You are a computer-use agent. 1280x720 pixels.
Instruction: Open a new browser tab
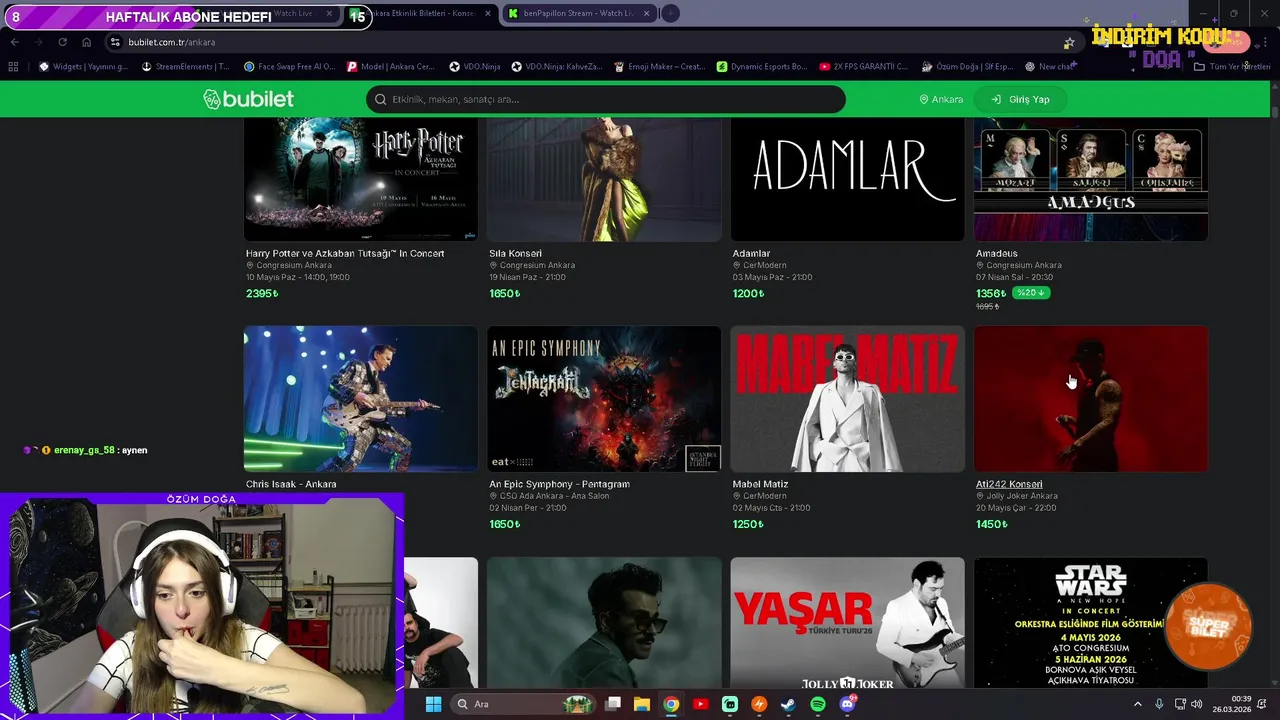pos(671,13)
